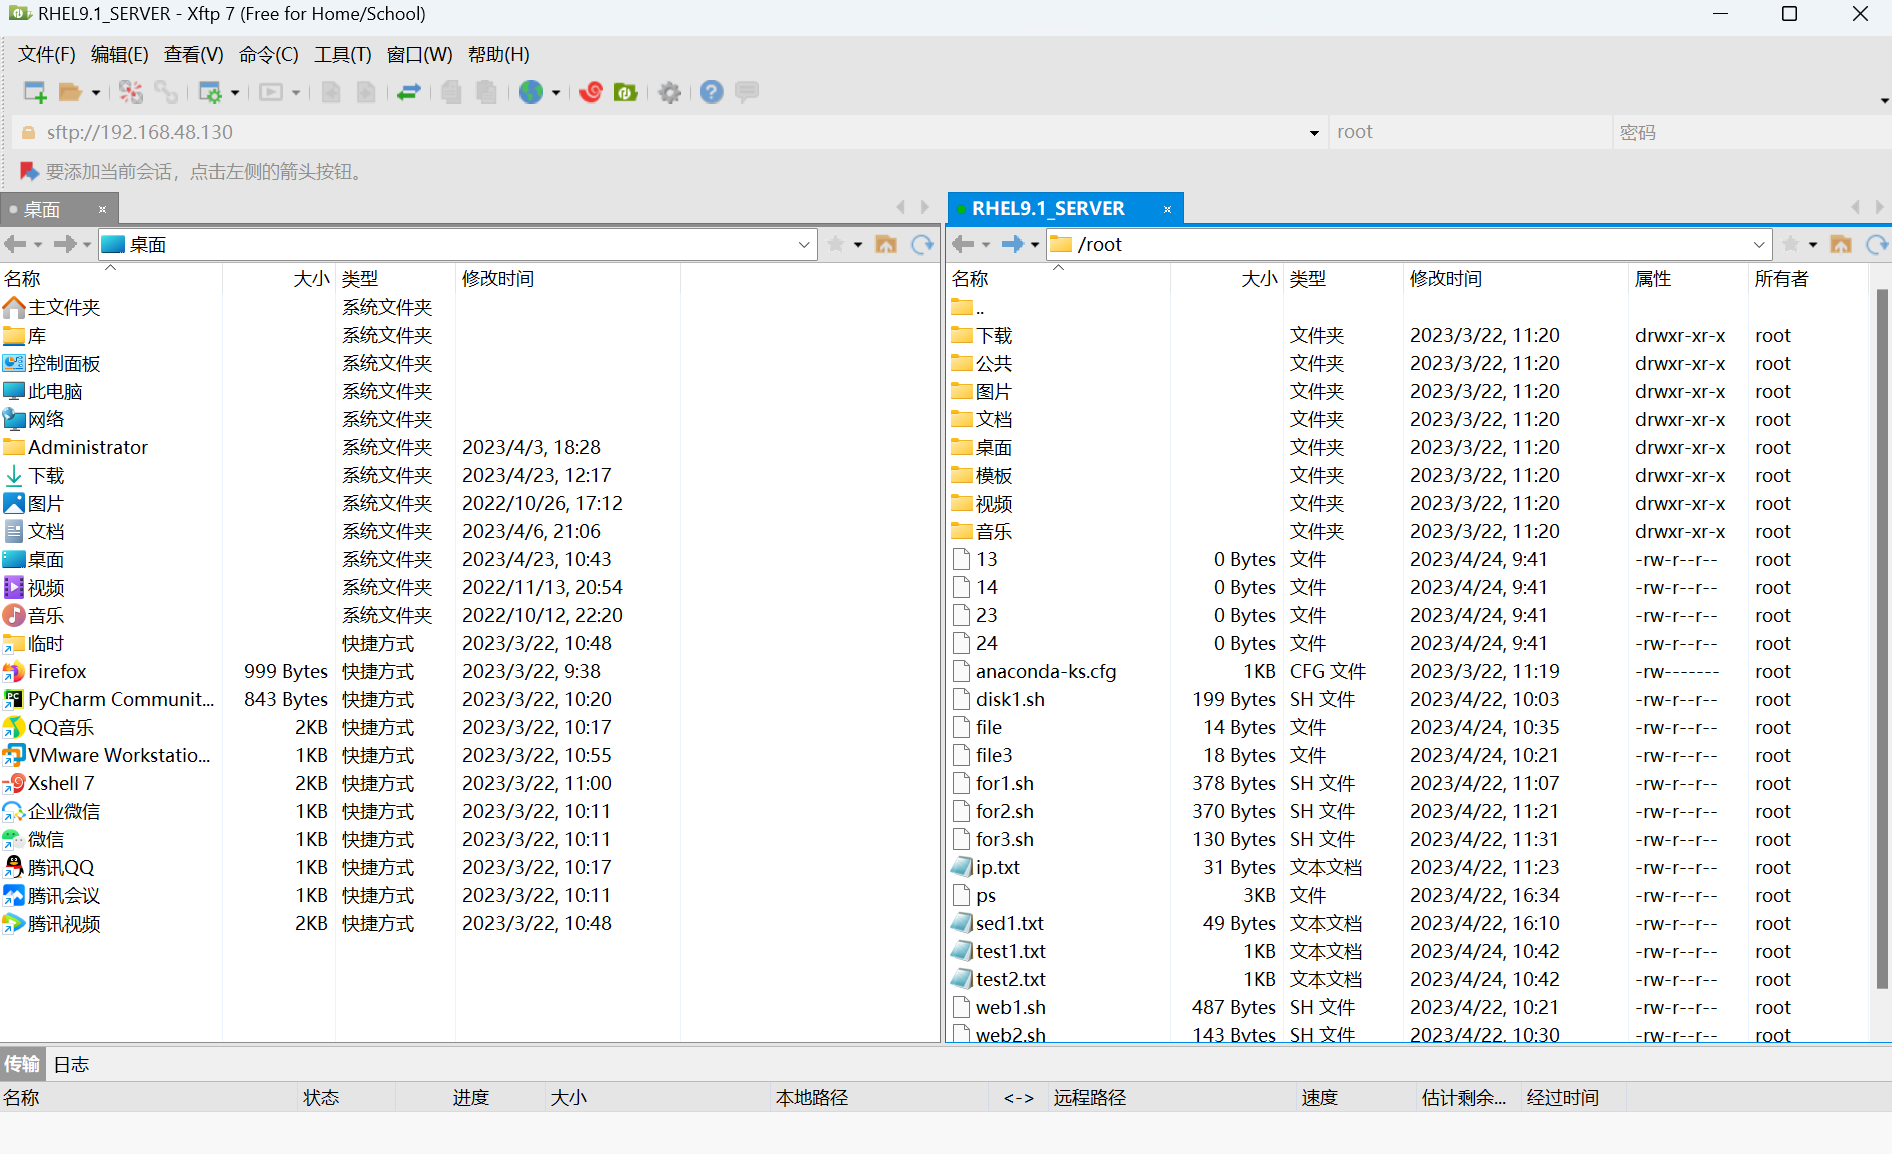The height and width of the screenshot is (1154, 1892).
Task: Launch Xshell via the red swirl icon
Action: [x=591, y=92]
